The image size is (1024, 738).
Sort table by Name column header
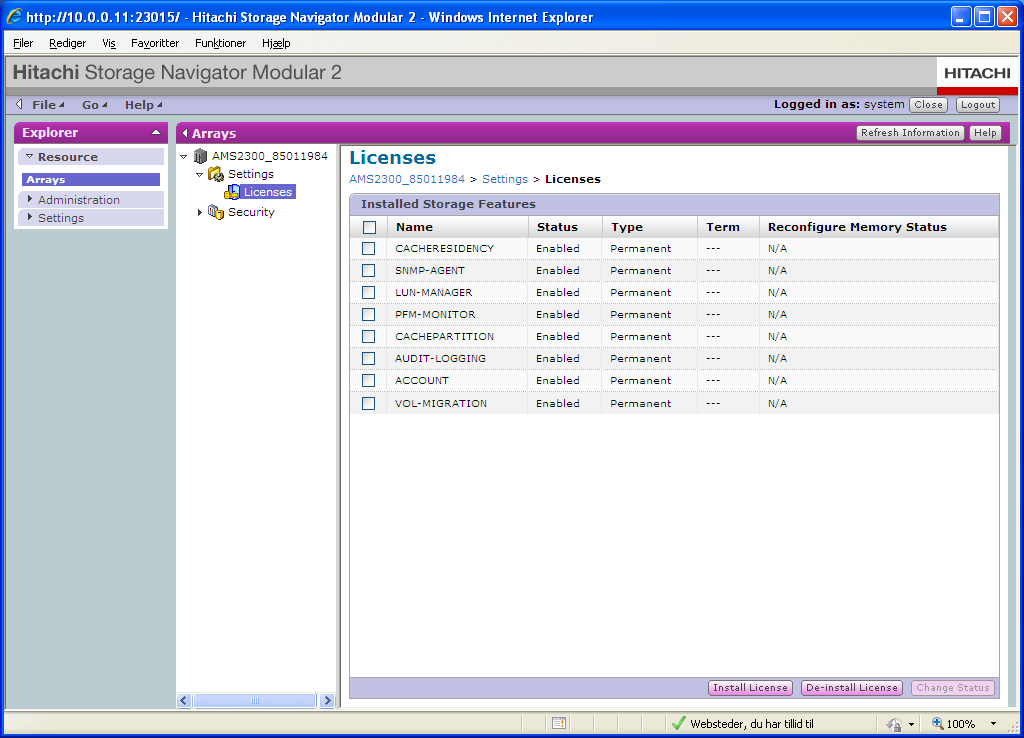414,227
